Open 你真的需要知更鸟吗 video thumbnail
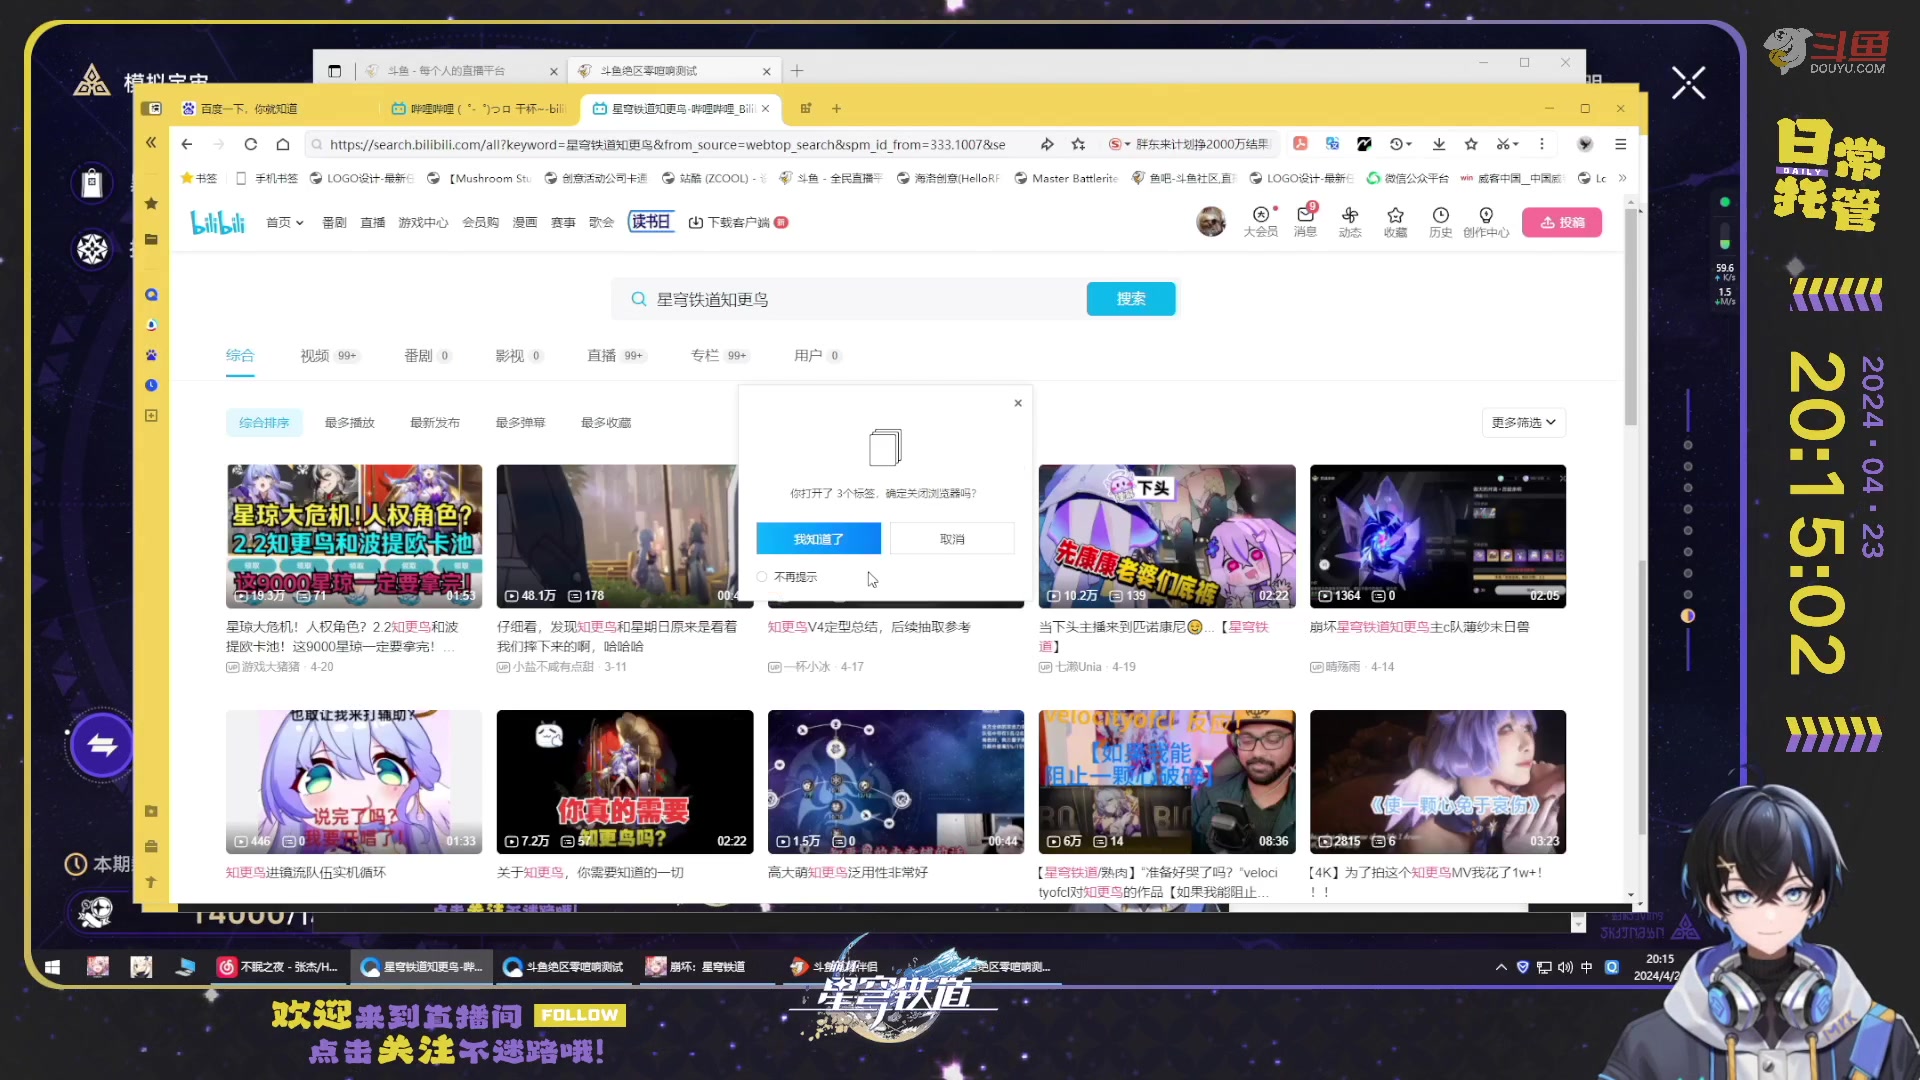The height and width of the screenshot is (1080, 1920). click(x=625, y=782)
